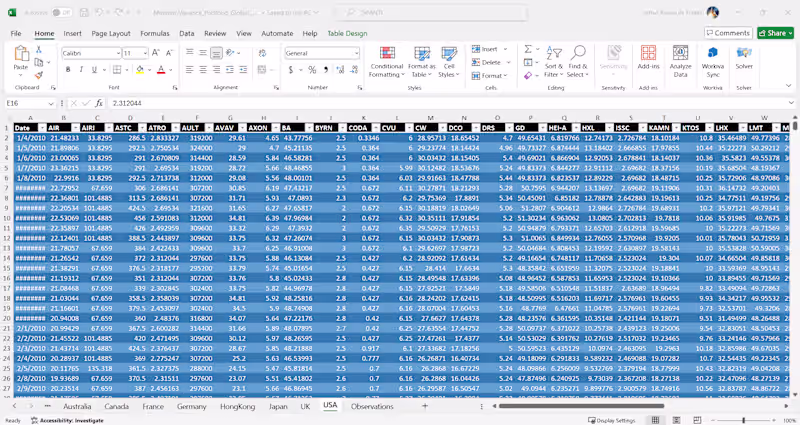The width and height of the screenshot is (800, 425).
Task: Click the Format Painter brush icon
Action: pyautogui.click(x=38, y=74)
